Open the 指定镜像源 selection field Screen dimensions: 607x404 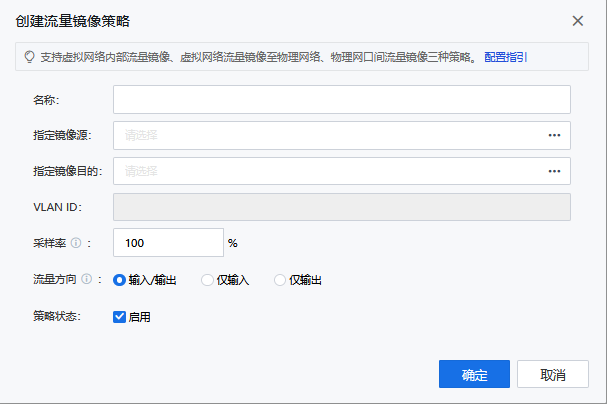341,135
